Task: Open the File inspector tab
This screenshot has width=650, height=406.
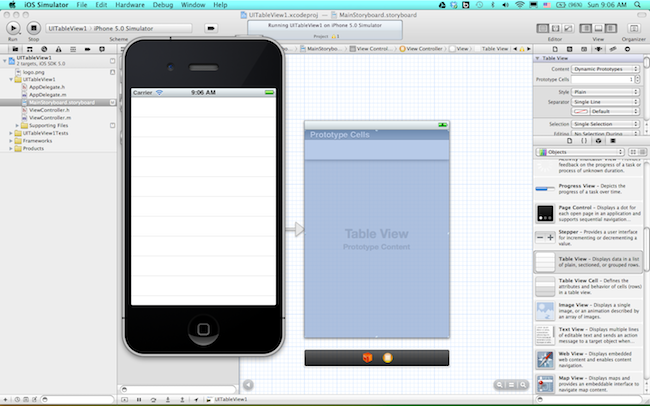Action: [555, 49]
